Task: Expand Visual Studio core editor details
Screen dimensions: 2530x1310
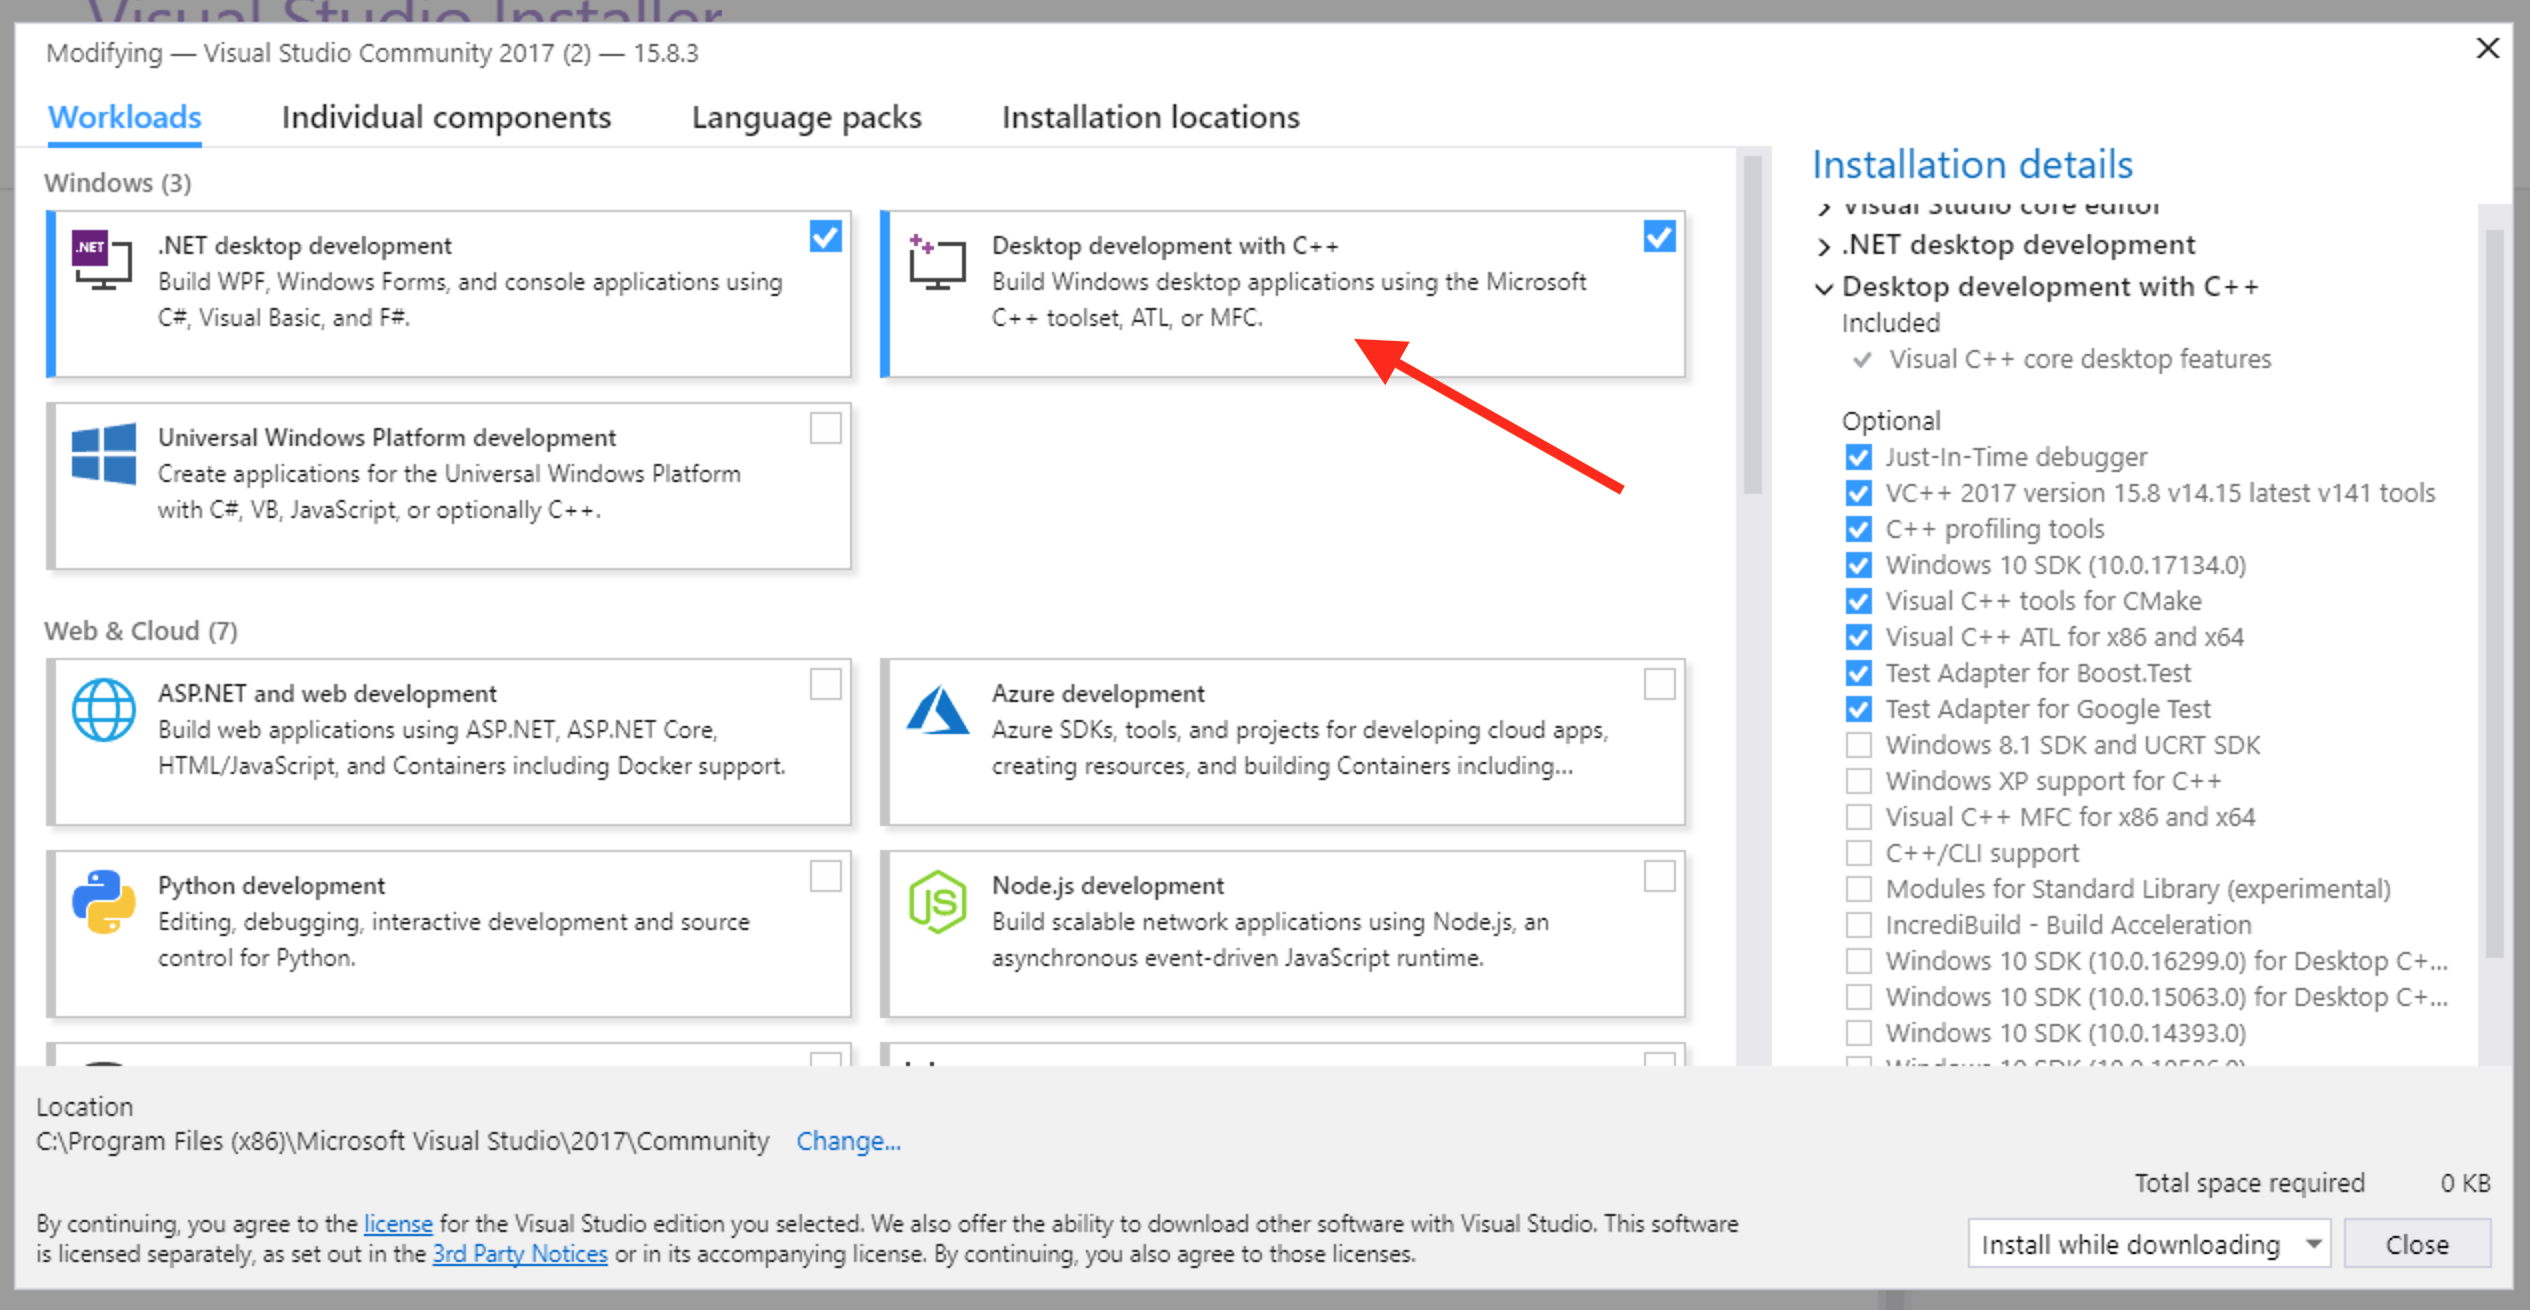Action: coord(1824,209)
